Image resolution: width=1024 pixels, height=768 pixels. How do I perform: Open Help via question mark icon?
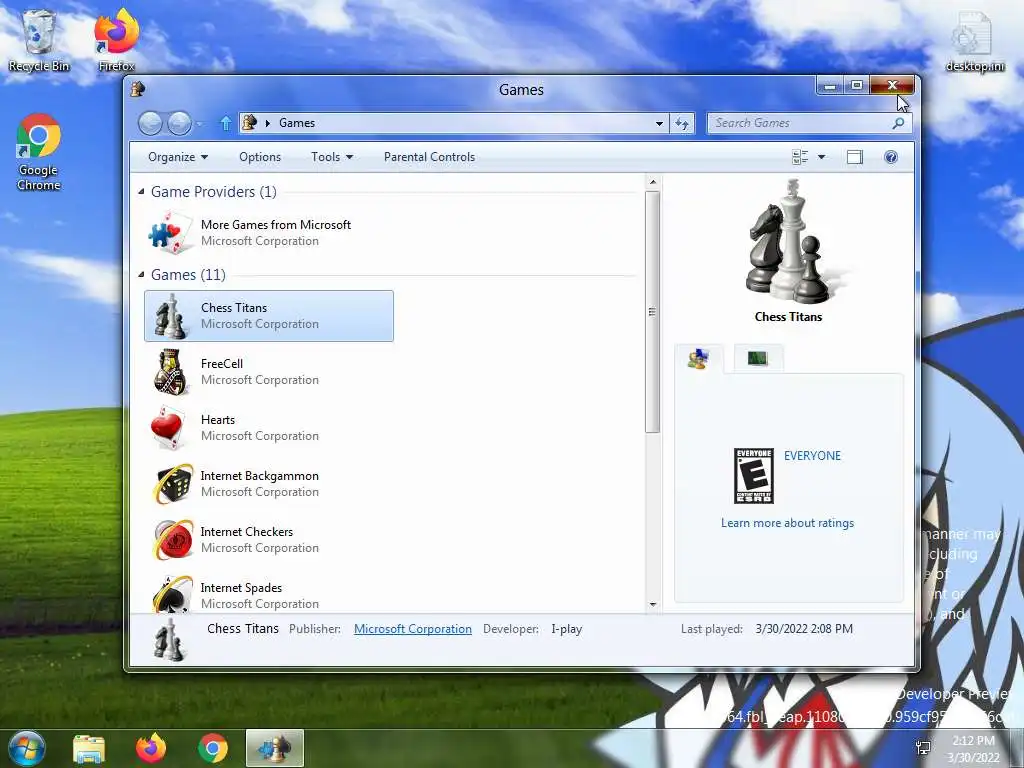(891, 157)
